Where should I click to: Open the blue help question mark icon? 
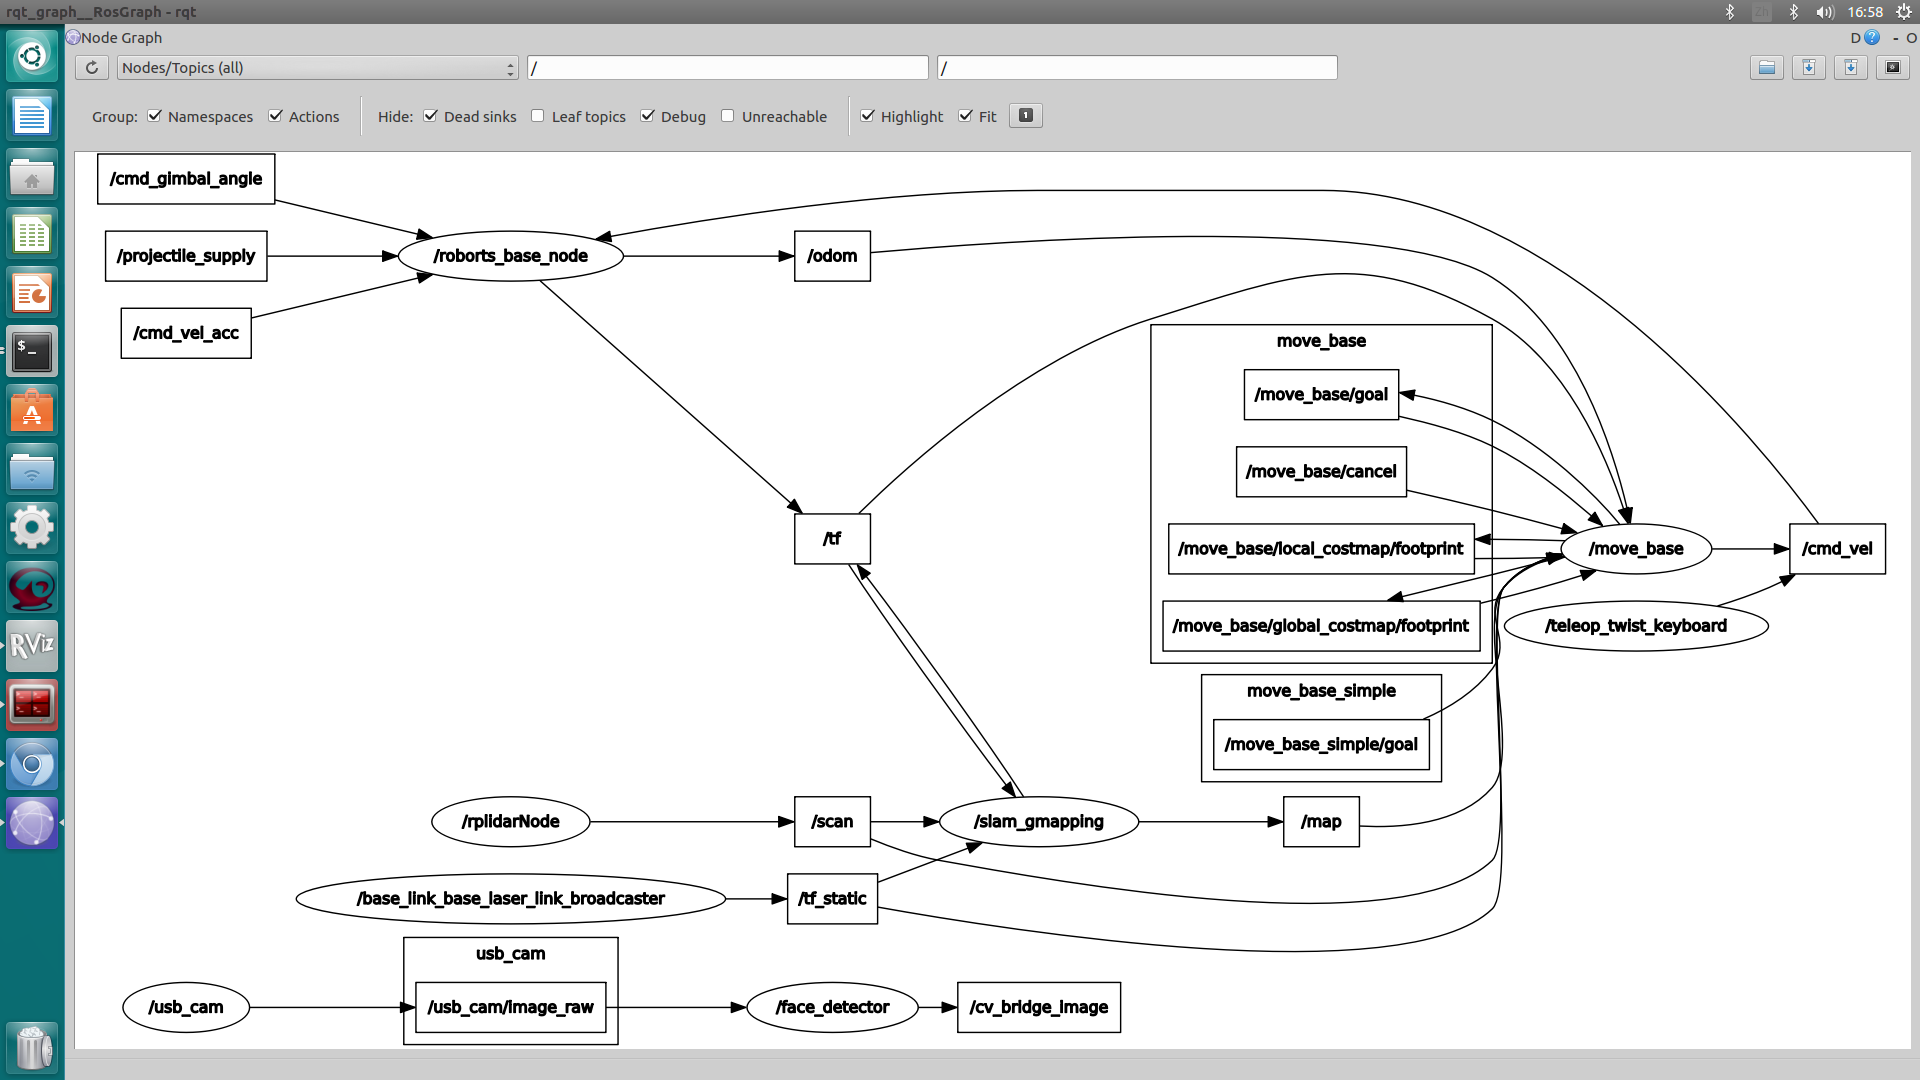click(1872, 38)
